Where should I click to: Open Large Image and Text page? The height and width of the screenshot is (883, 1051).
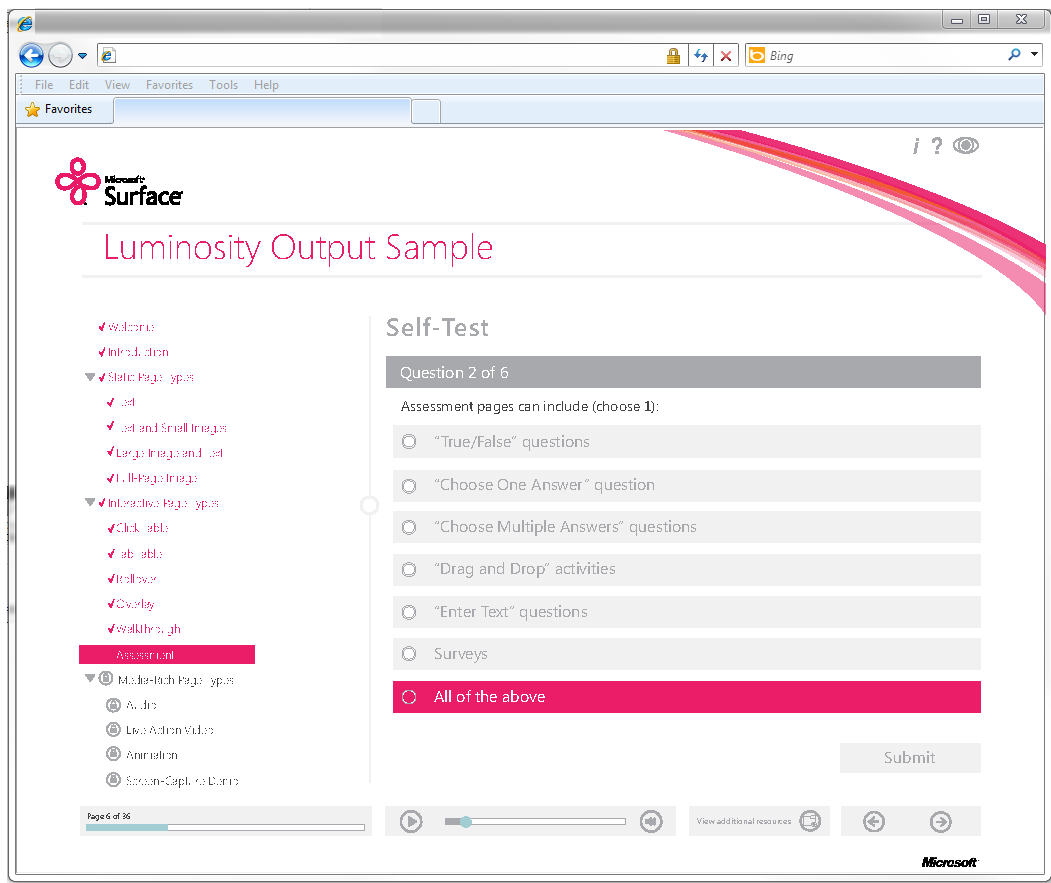pyautogui.click(x=169, y=453)
